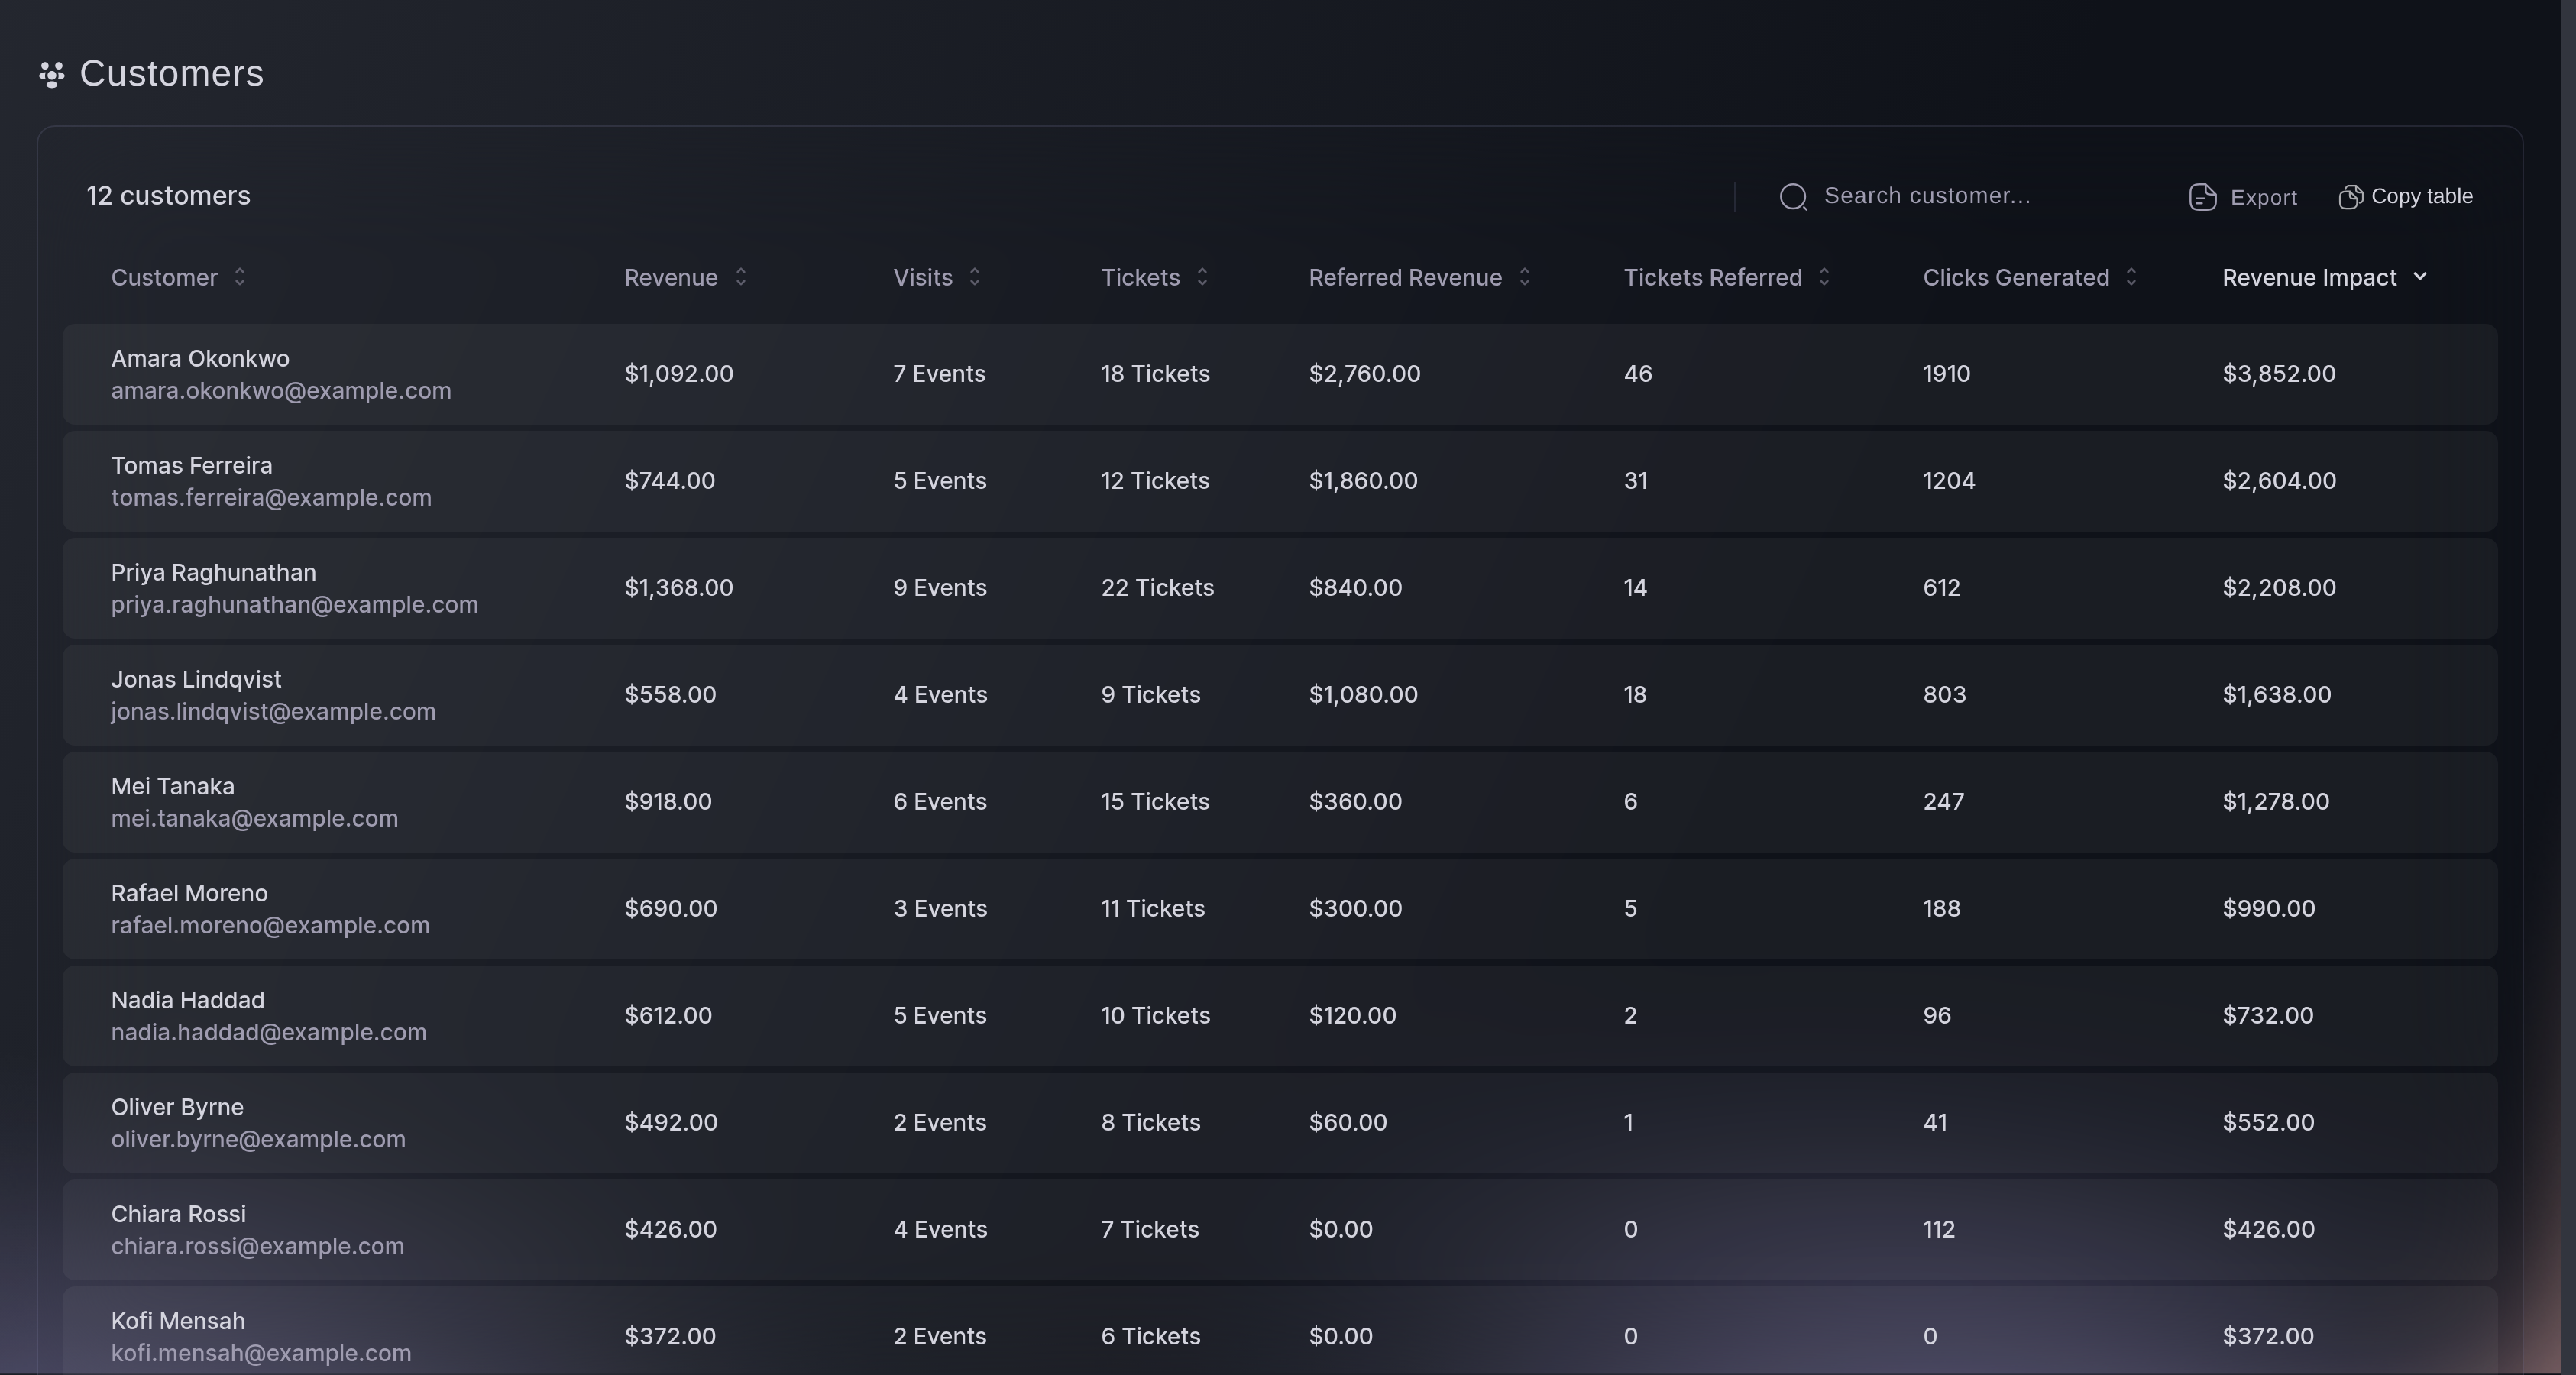Sort by Visits column arrows
The width and height of the screenshot is (2576, 1375).
click(x=974, y=277)
